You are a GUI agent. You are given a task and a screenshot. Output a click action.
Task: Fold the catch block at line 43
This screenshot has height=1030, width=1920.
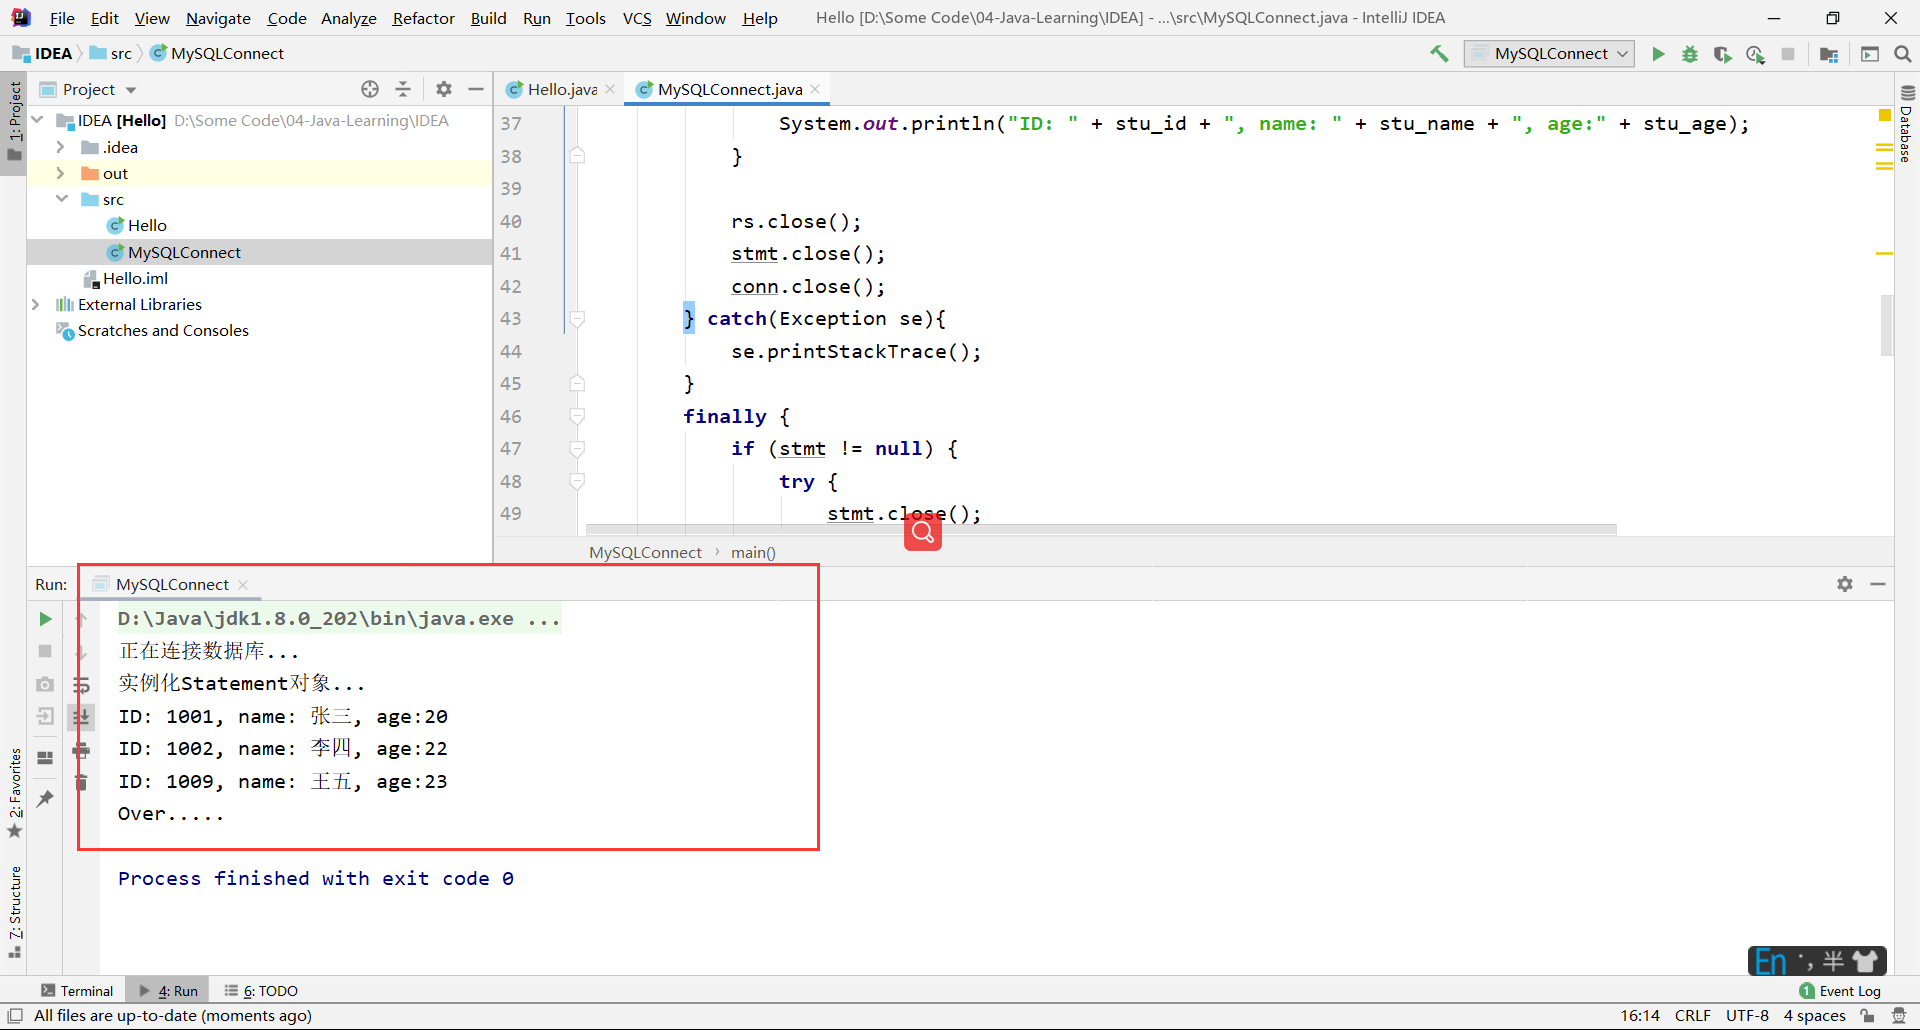pyautogui.click(x=577, y=319)
